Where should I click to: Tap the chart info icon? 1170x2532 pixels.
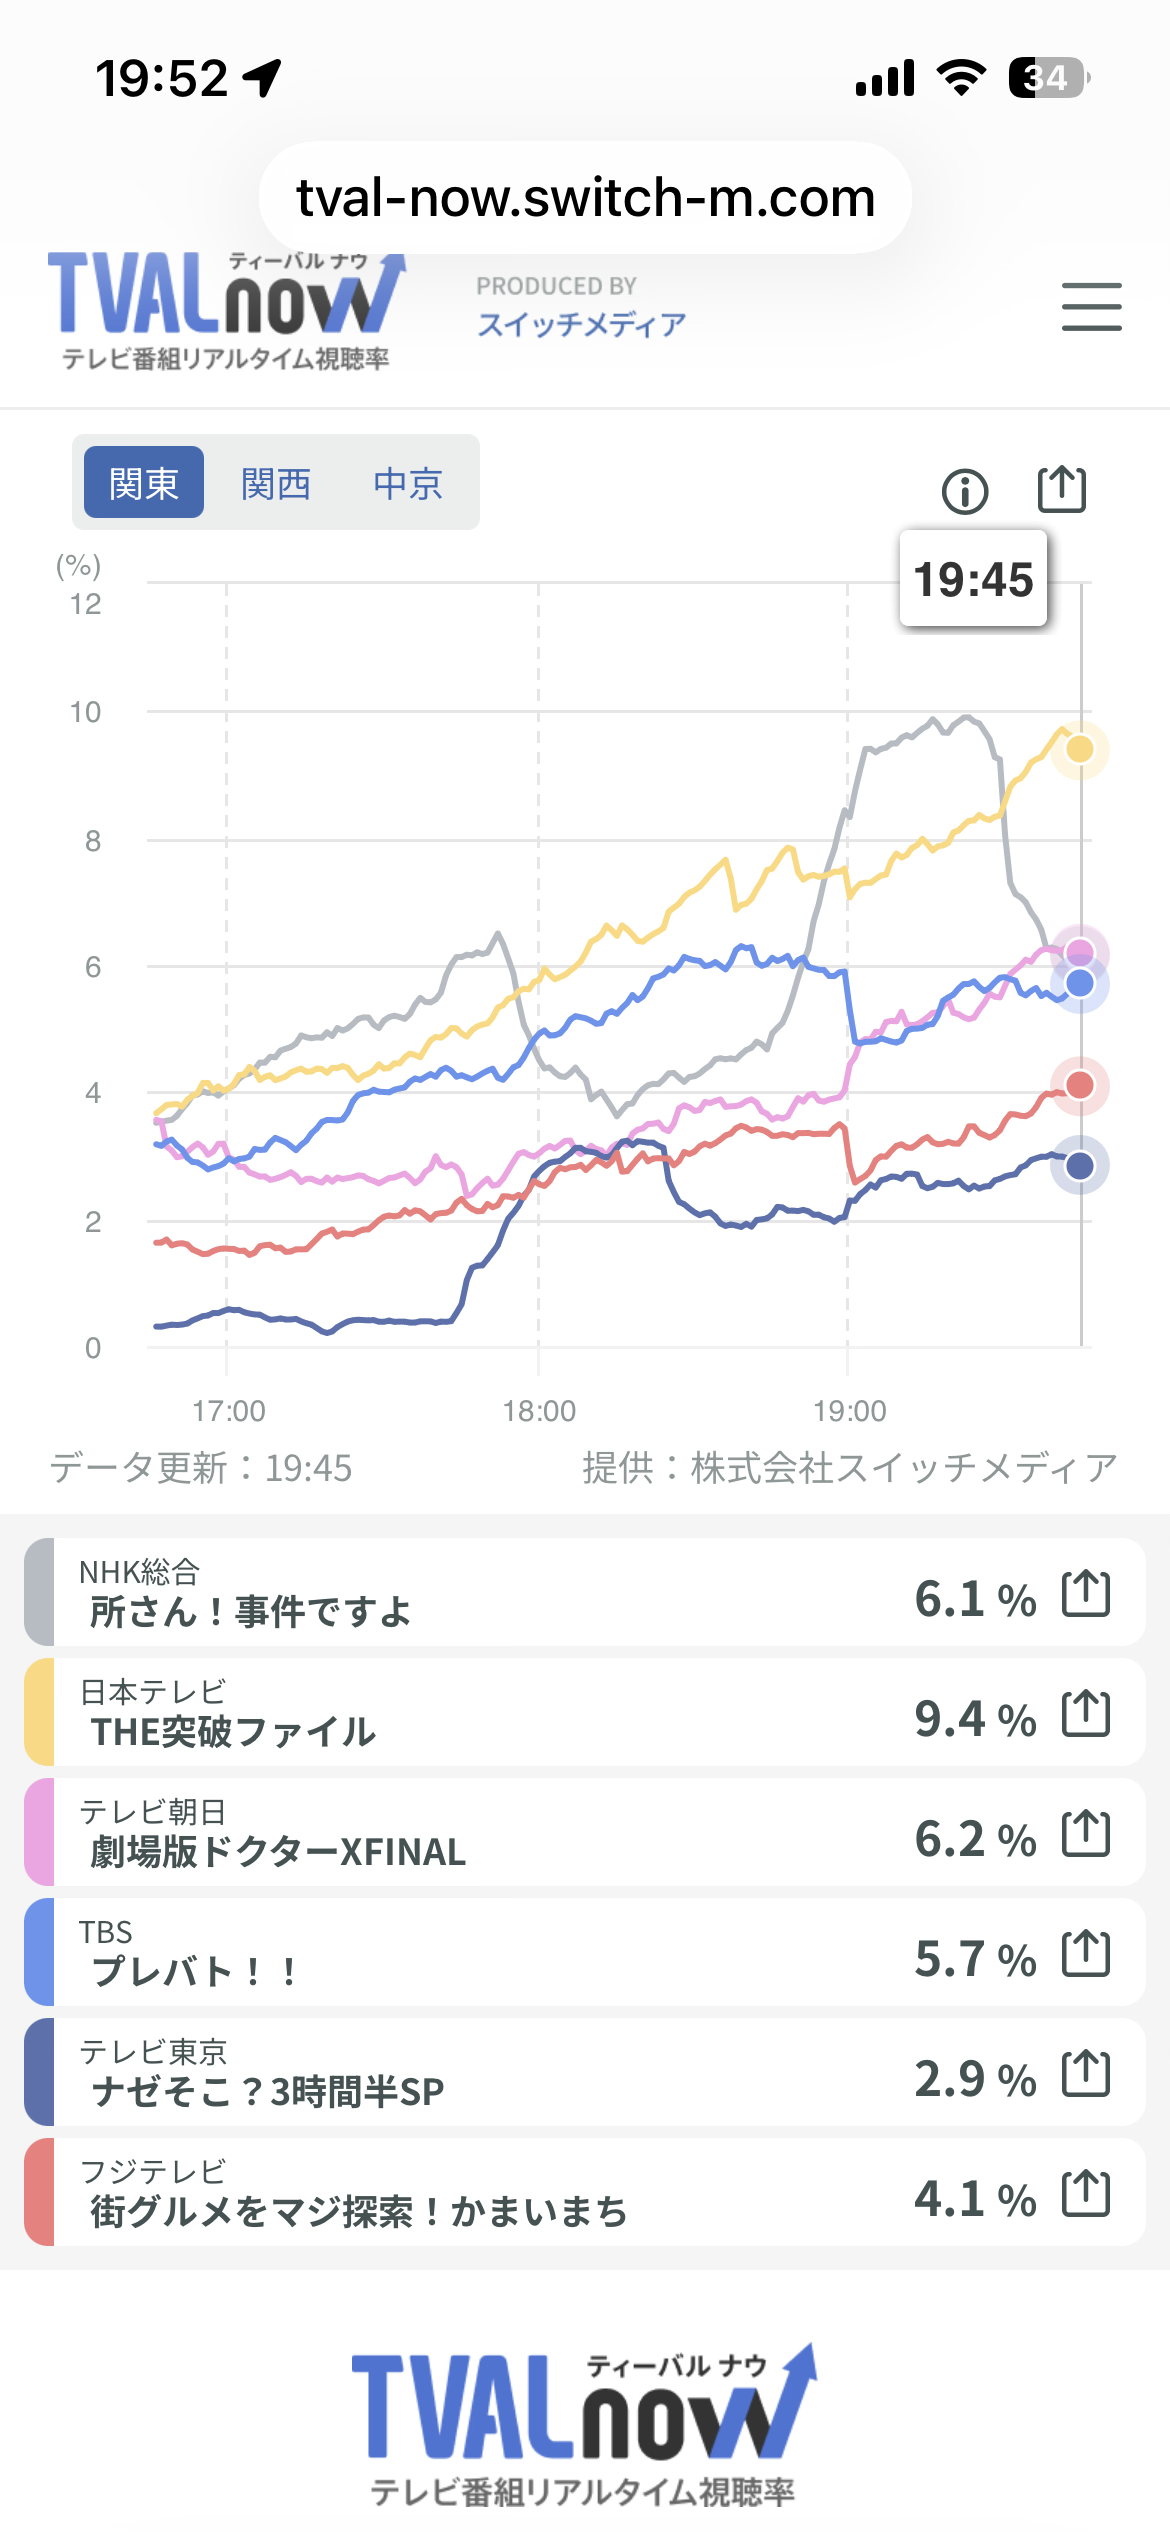tap(965, 491)
